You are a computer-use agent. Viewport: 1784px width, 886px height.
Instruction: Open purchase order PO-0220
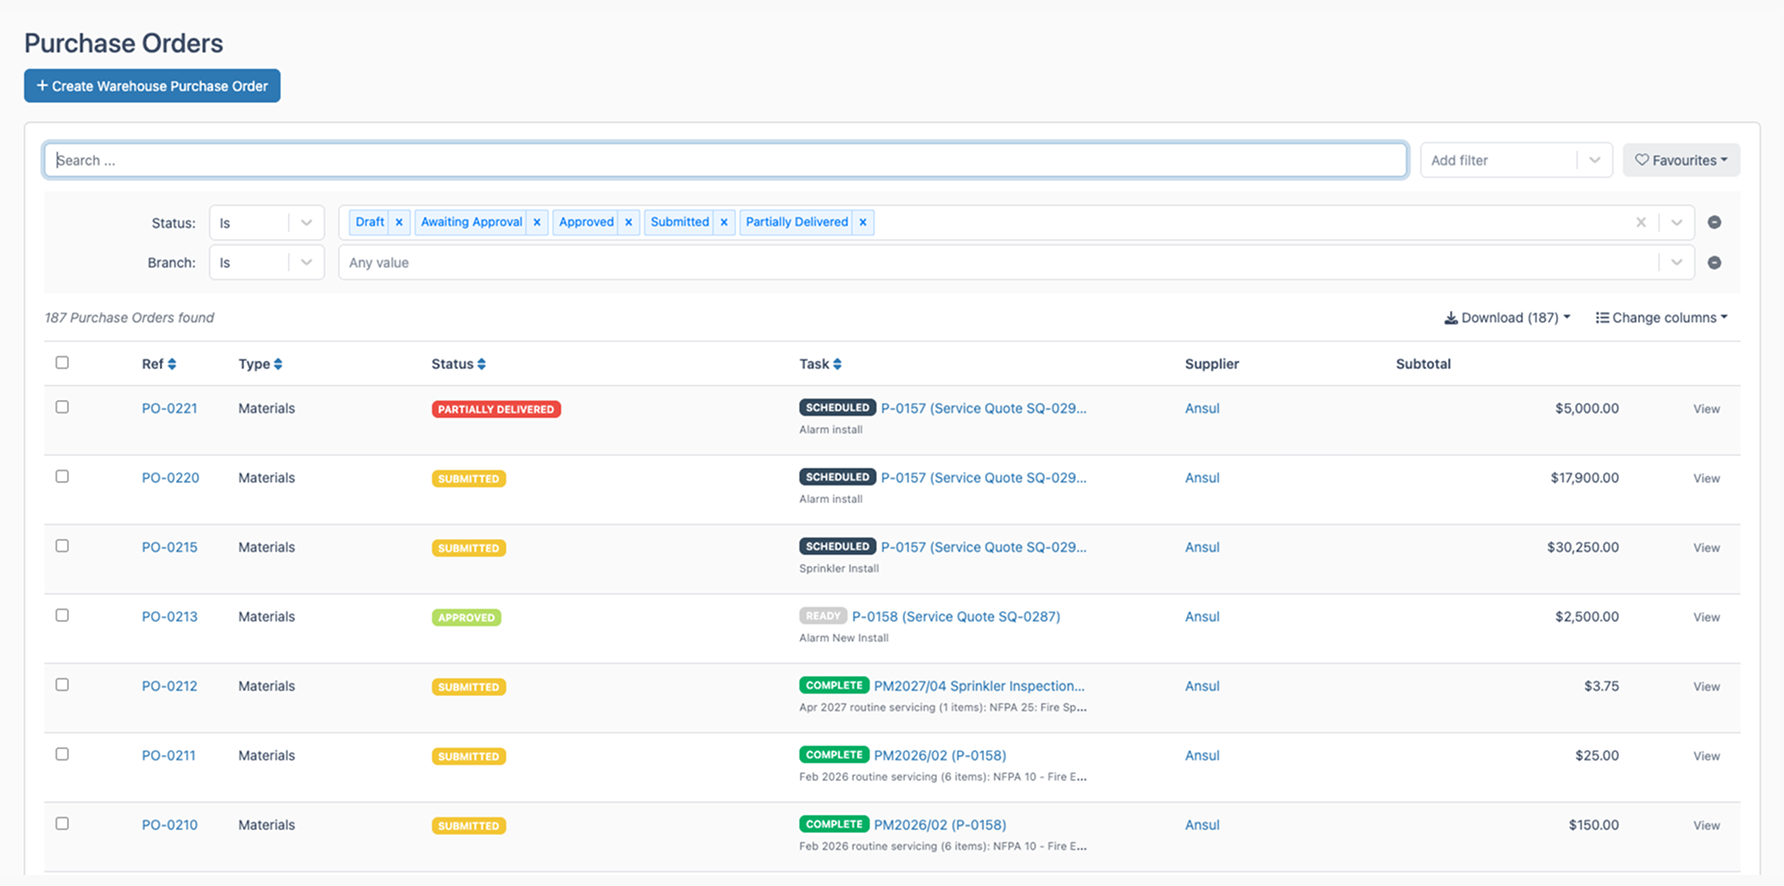170,478
